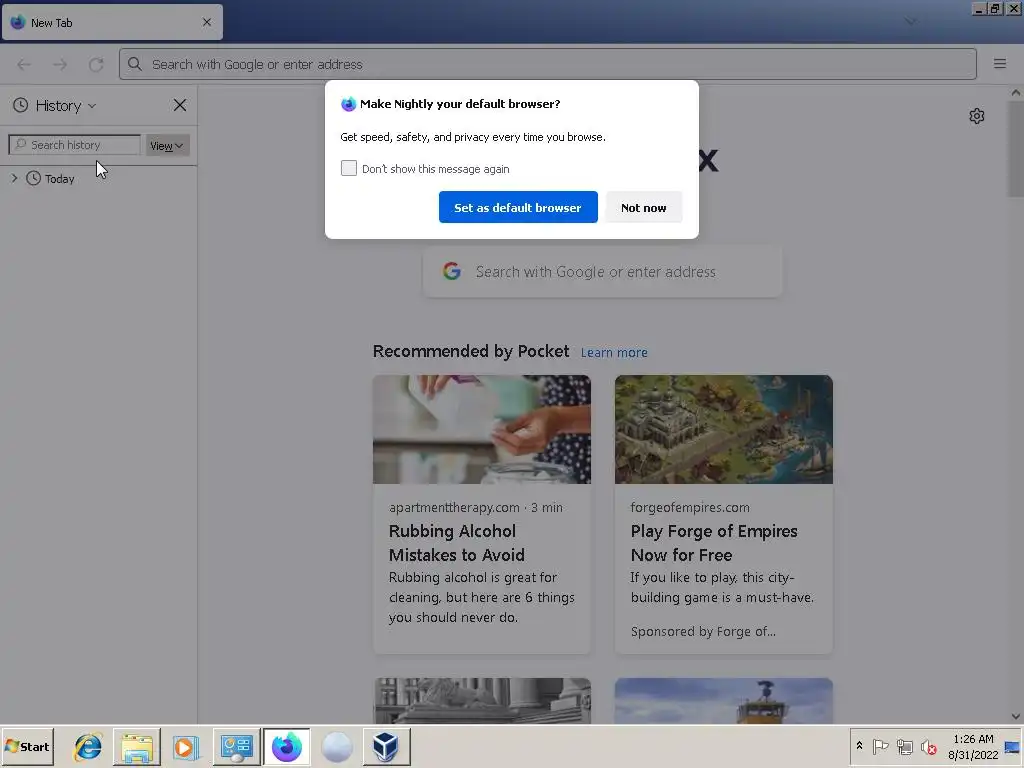Click Set as default browser
Image resolution: width=1024 pixels, height=768 pixels.
[518, 207]
